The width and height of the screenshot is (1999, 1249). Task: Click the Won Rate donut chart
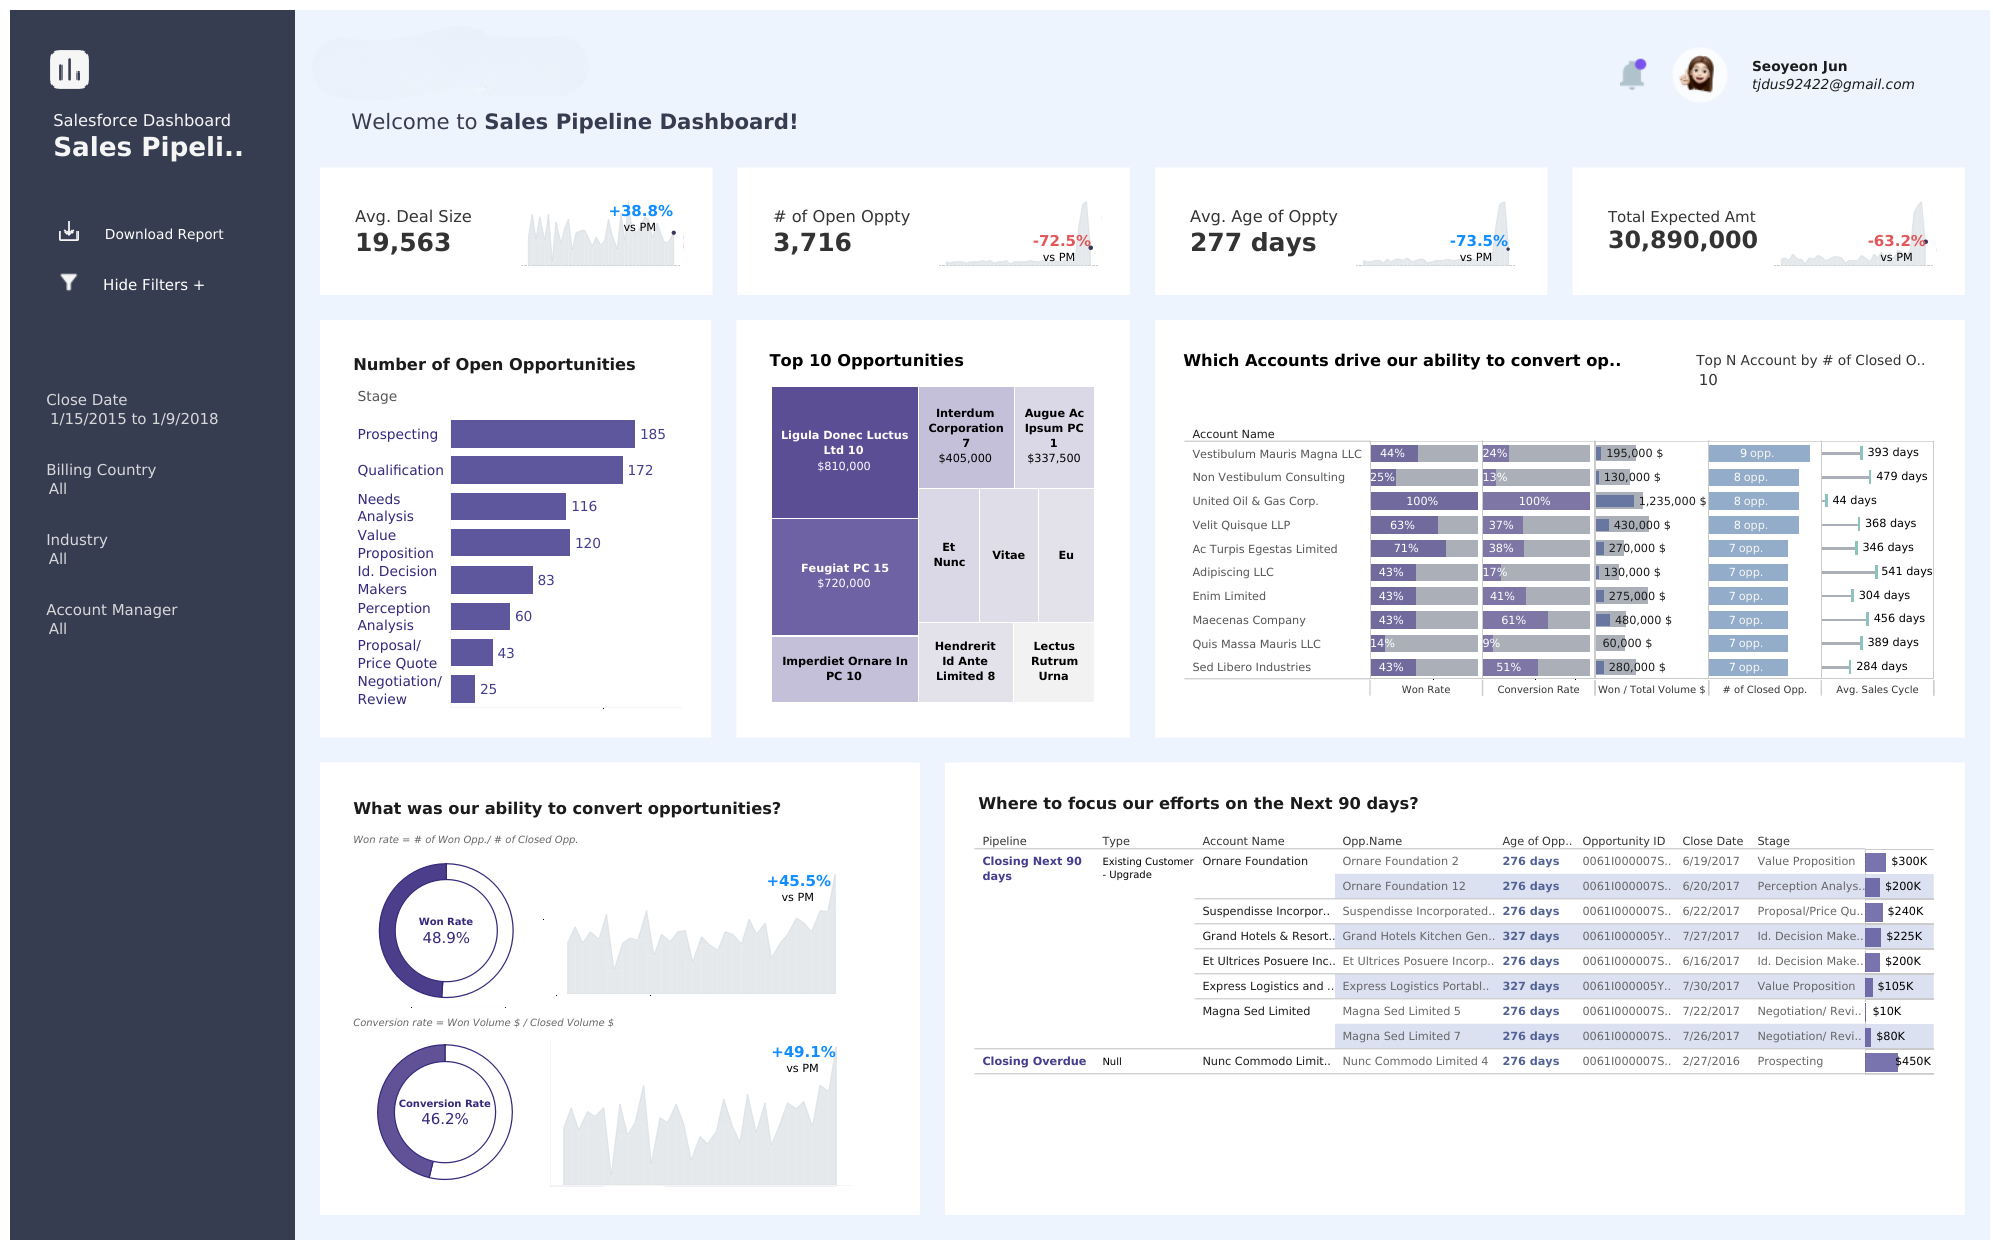click(444, 930)
